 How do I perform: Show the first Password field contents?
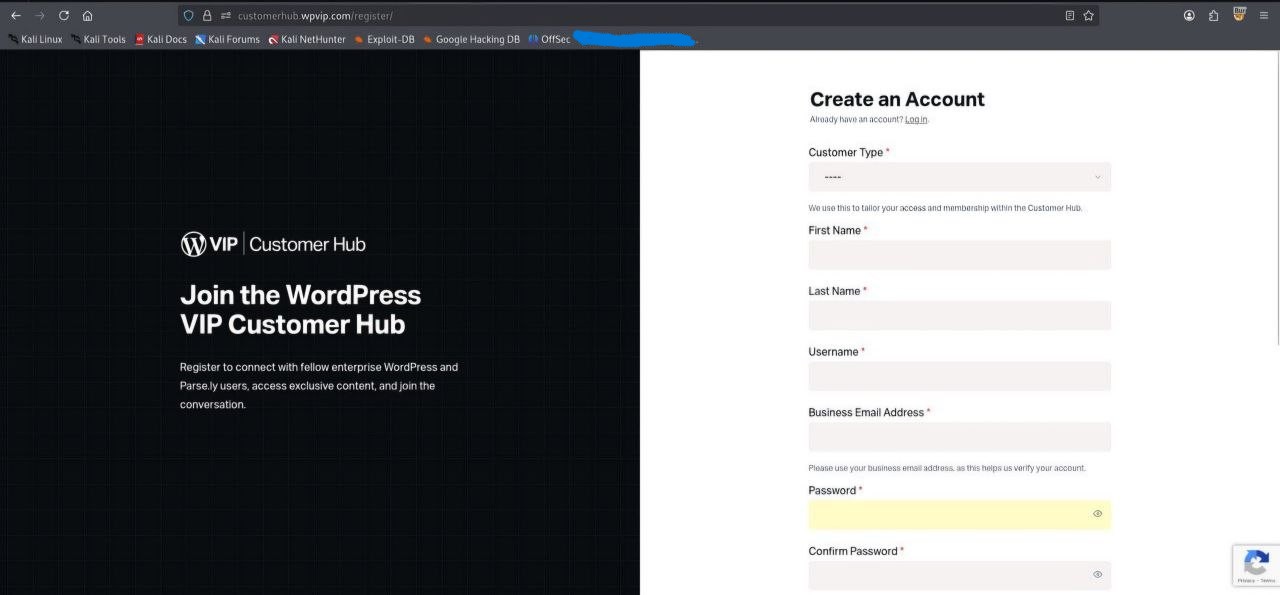[x=1096, y=513]
